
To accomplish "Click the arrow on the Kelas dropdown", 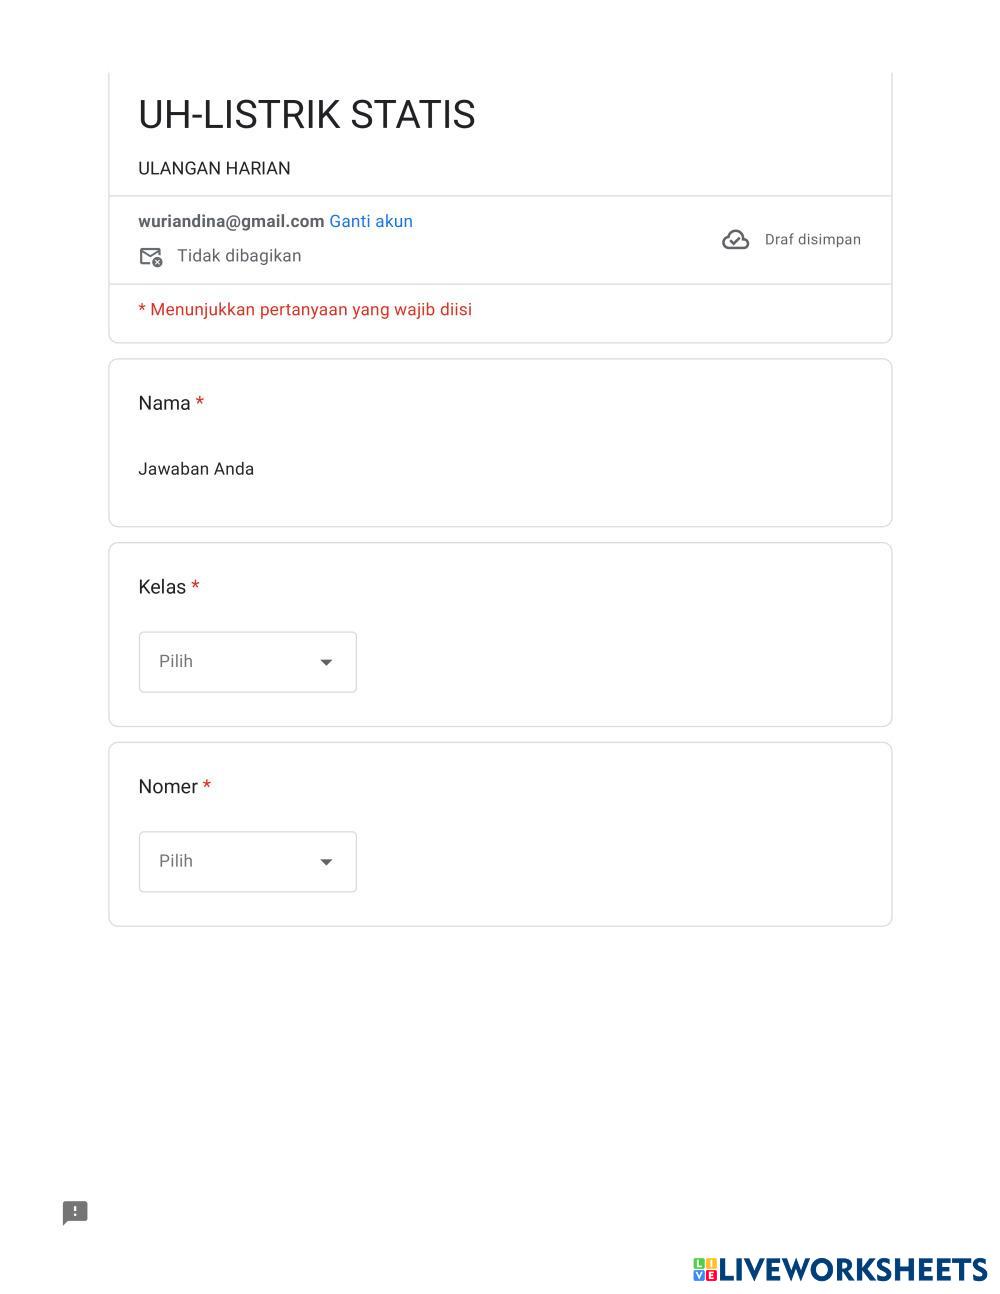I will (326, 662).
